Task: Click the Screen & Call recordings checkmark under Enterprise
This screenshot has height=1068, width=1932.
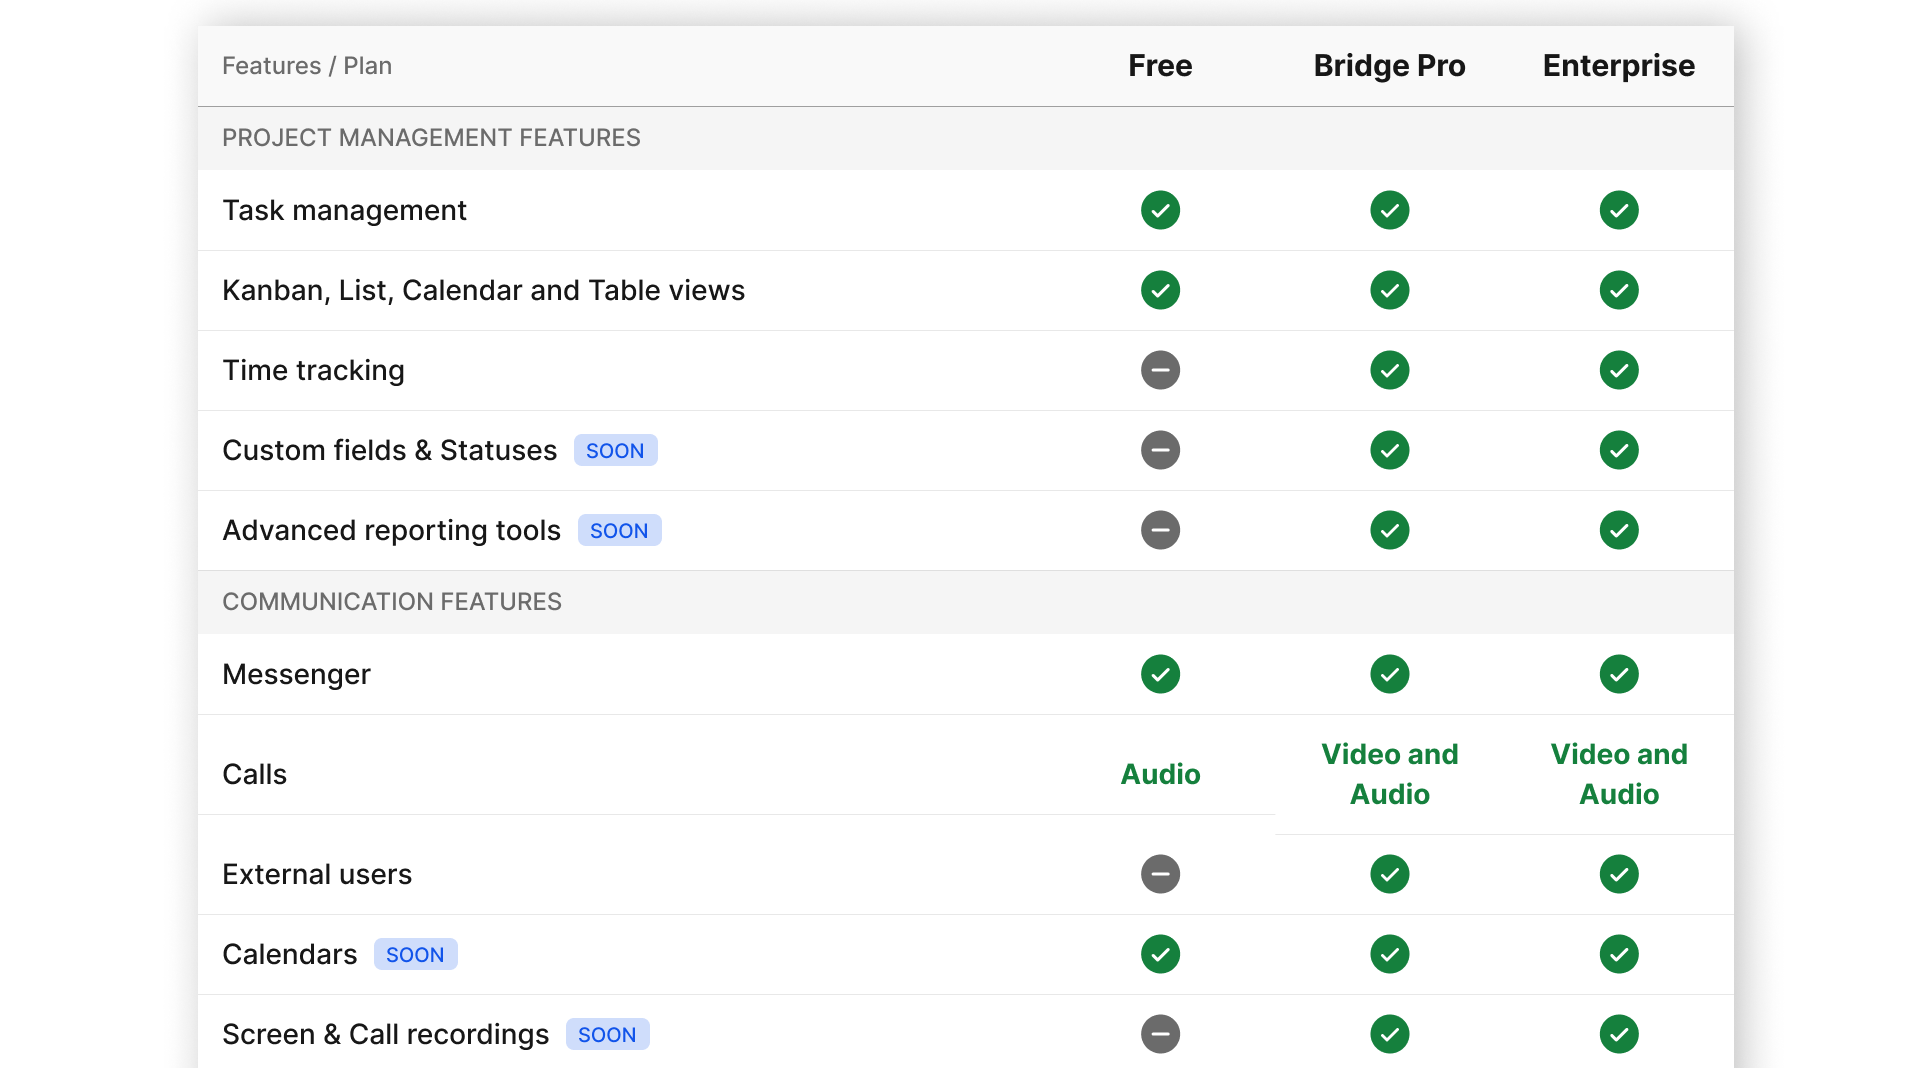Action: pyautogui.click(x=1618, y=1034)
